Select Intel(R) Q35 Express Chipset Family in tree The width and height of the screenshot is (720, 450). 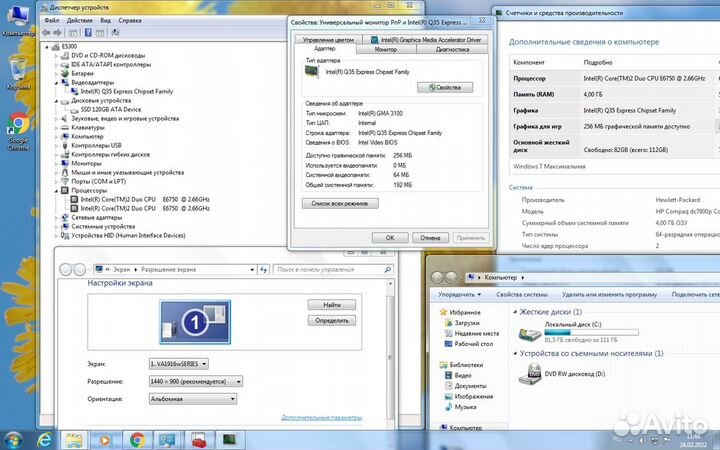click(x=127, y=91)
